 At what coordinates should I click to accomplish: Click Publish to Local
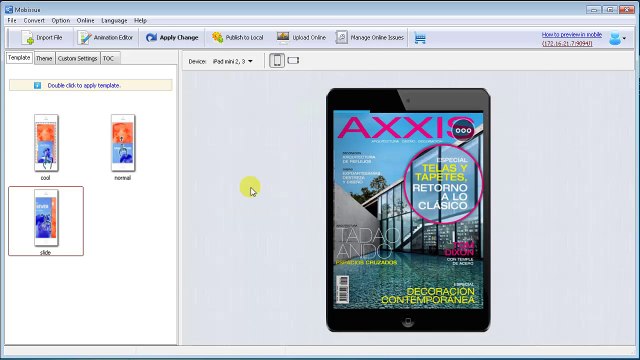pos(238,38)
